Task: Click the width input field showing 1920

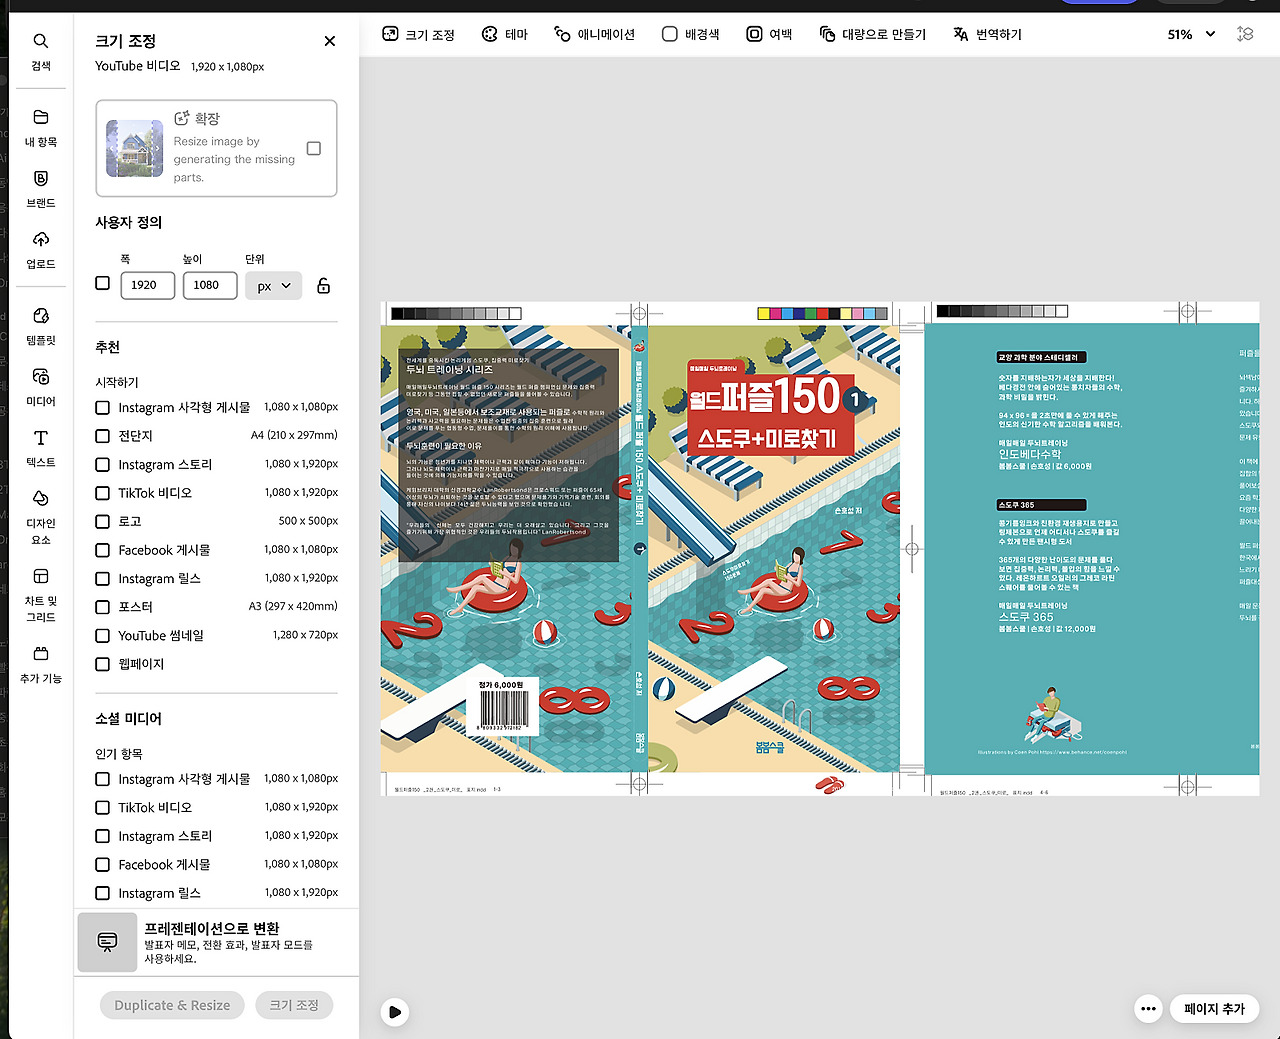Action: click(x=147, y=285)
